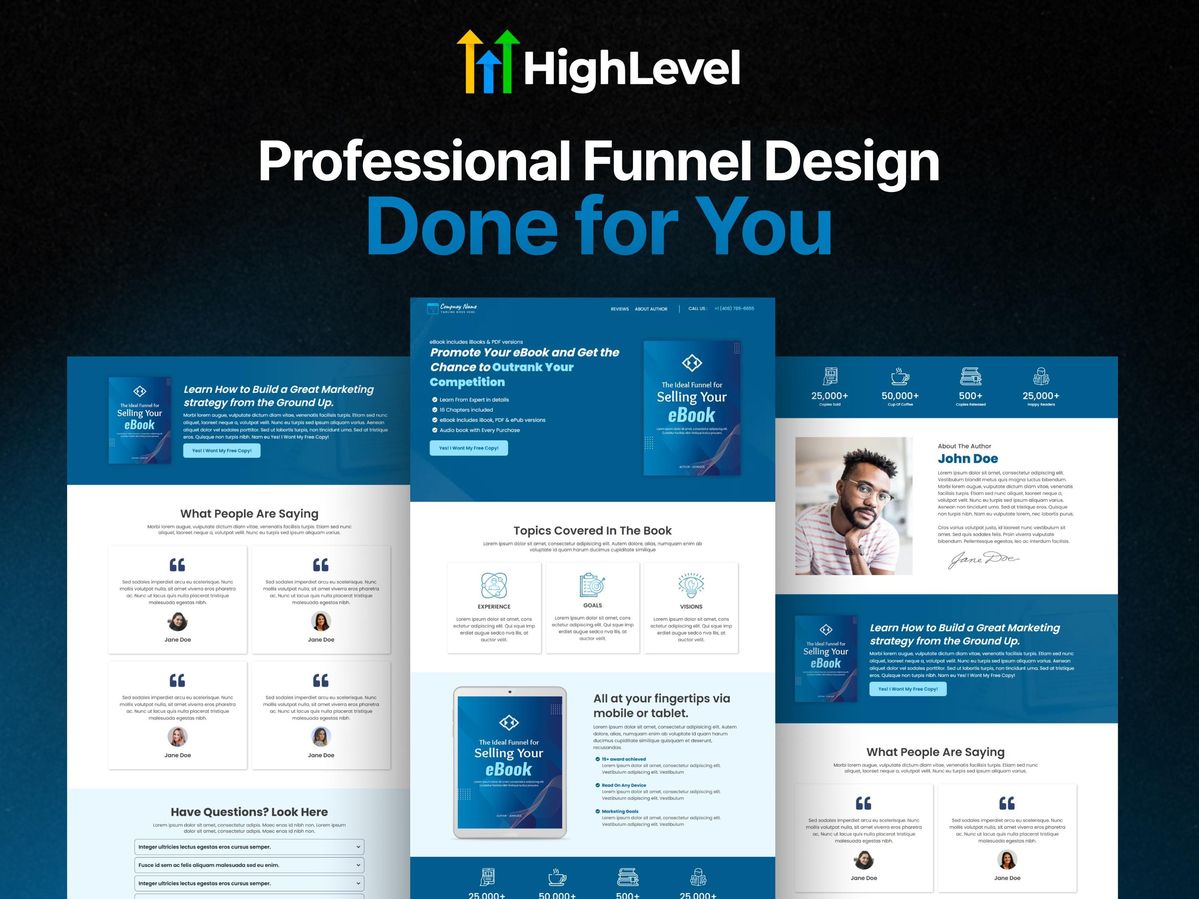Select the 'Topics Covered In The Book' heading
This screenshot has height=899, width=1199.
point(593,531)
